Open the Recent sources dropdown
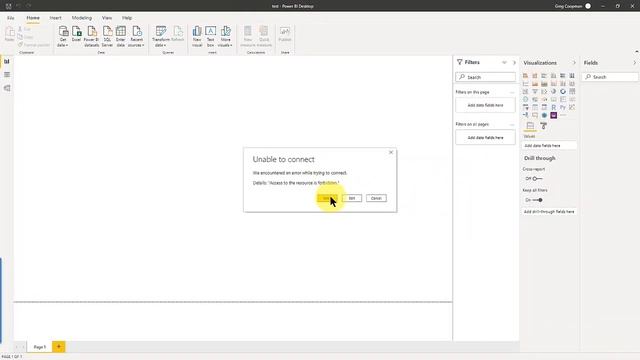 (x=136, y=36)
